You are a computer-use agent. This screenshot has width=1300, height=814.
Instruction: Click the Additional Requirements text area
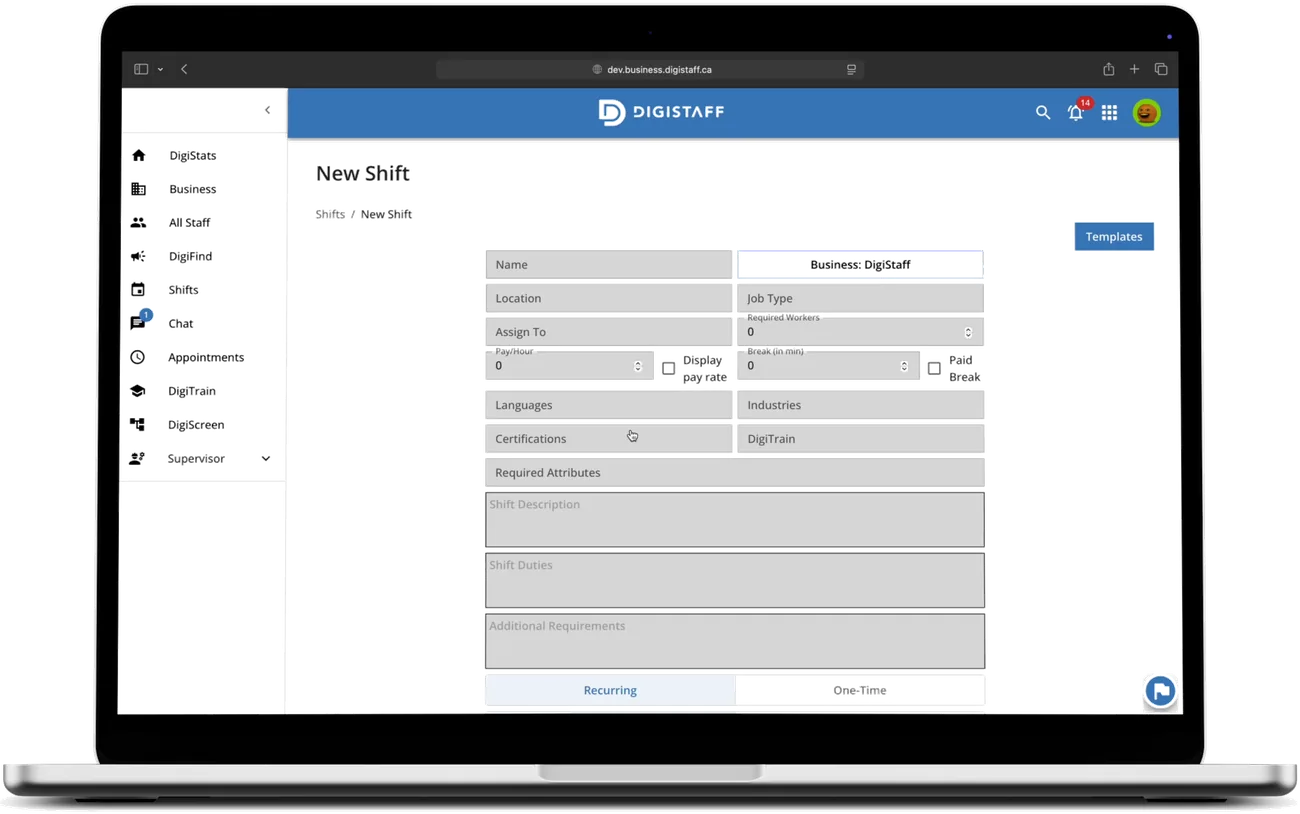coord(735,641)
